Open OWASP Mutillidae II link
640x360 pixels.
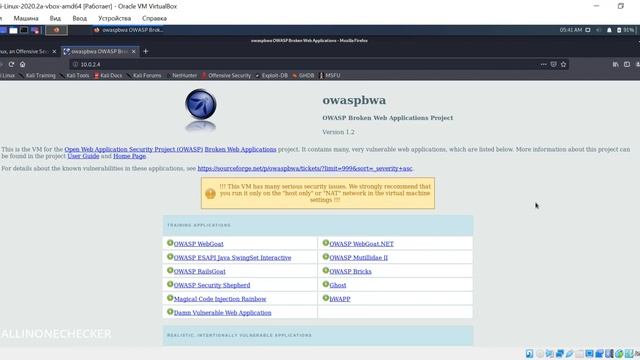click(359, 258)
